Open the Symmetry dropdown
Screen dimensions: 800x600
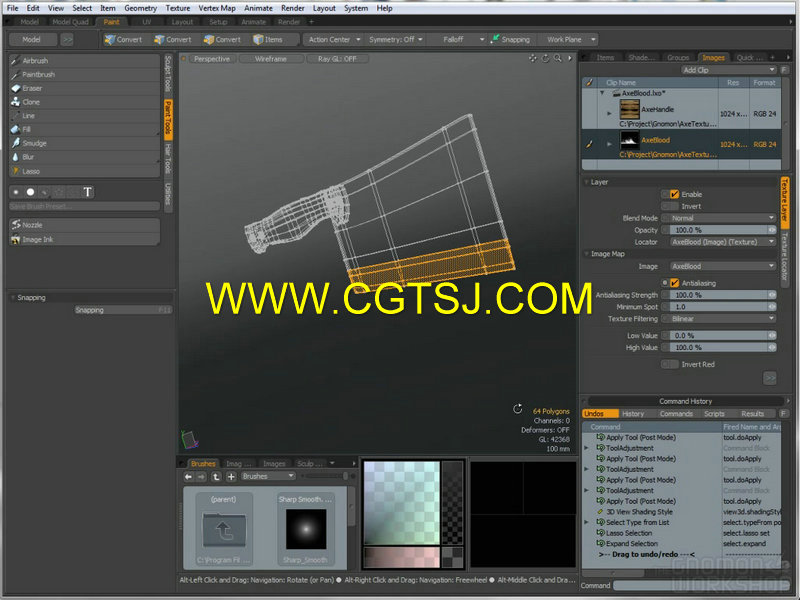click(x=395, y=39)
